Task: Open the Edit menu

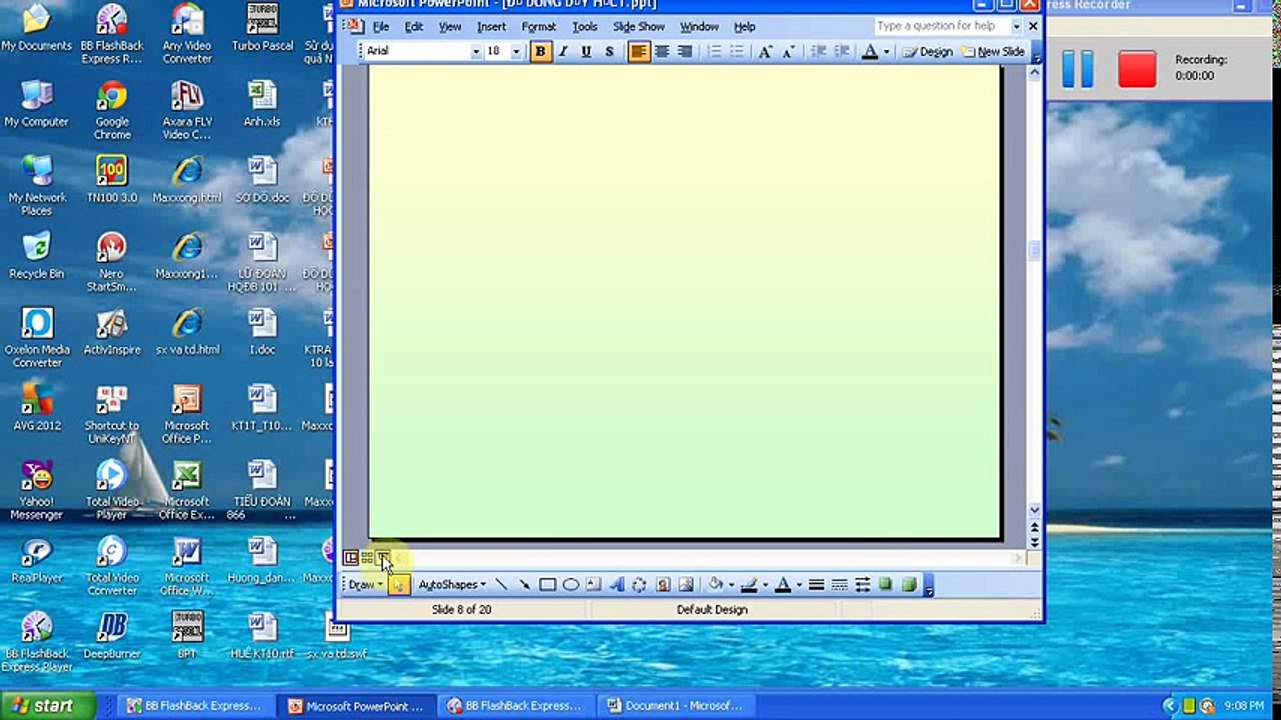Action: [414, 27]
